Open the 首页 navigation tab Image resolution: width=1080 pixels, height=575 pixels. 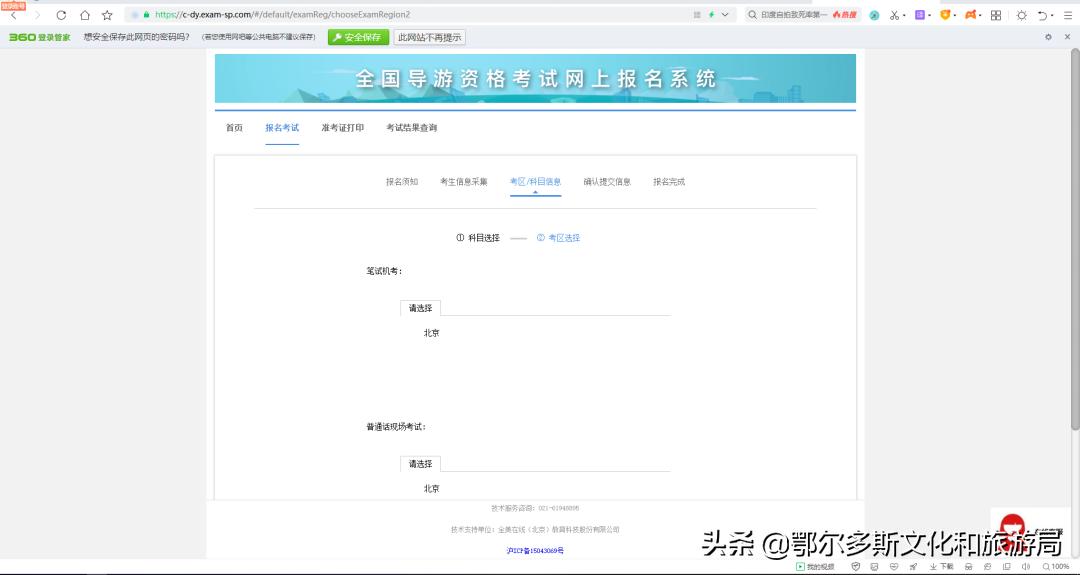pos(234,127)
